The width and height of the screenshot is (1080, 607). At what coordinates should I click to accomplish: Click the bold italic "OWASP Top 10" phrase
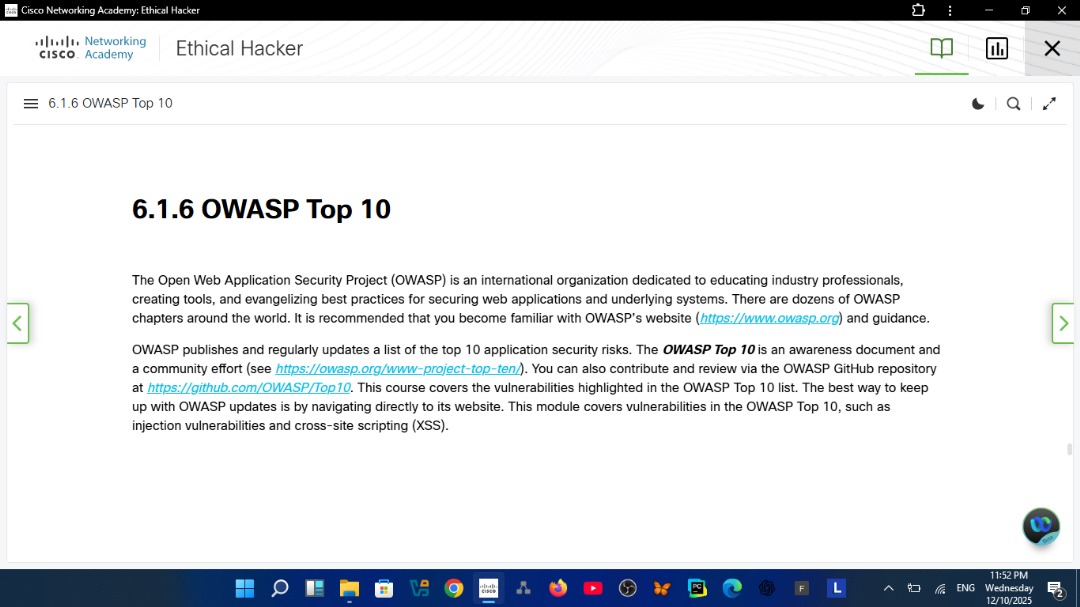(708, 350)
